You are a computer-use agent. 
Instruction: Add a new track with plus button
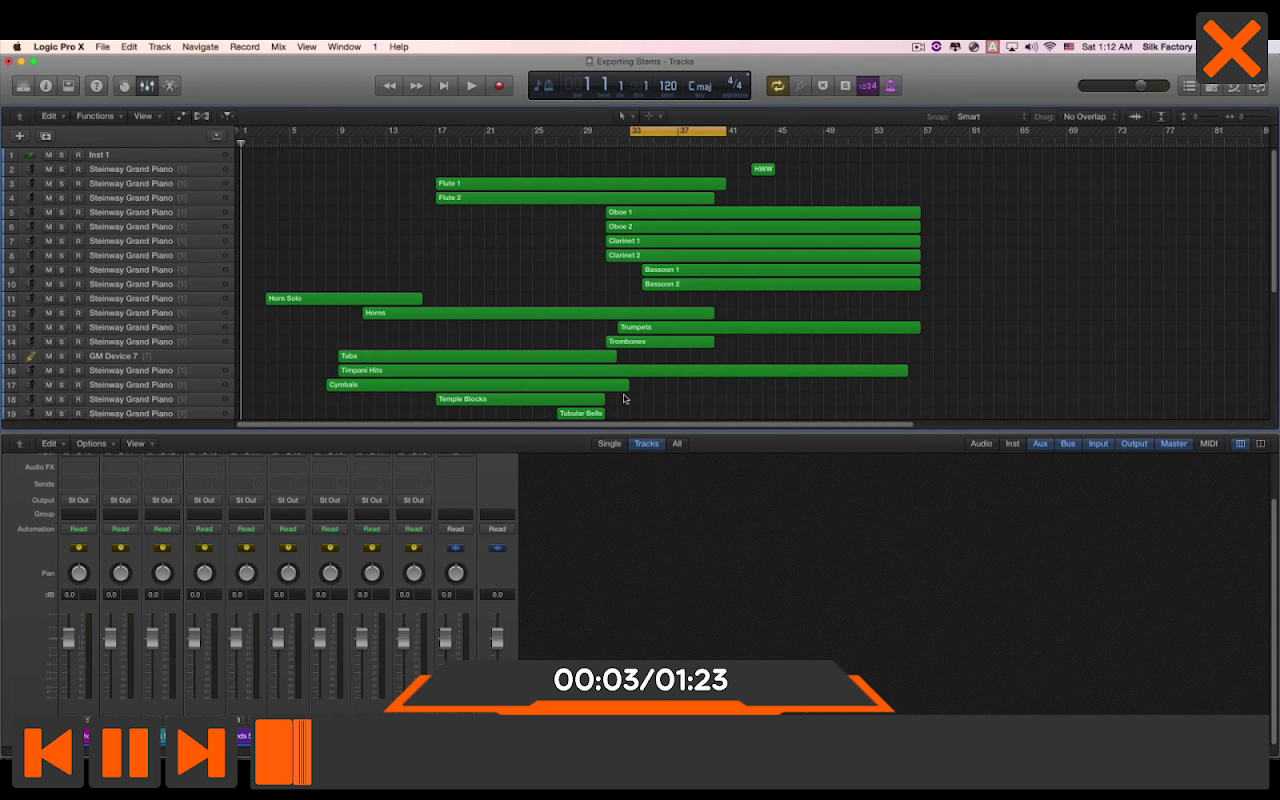tap(19, 136)
